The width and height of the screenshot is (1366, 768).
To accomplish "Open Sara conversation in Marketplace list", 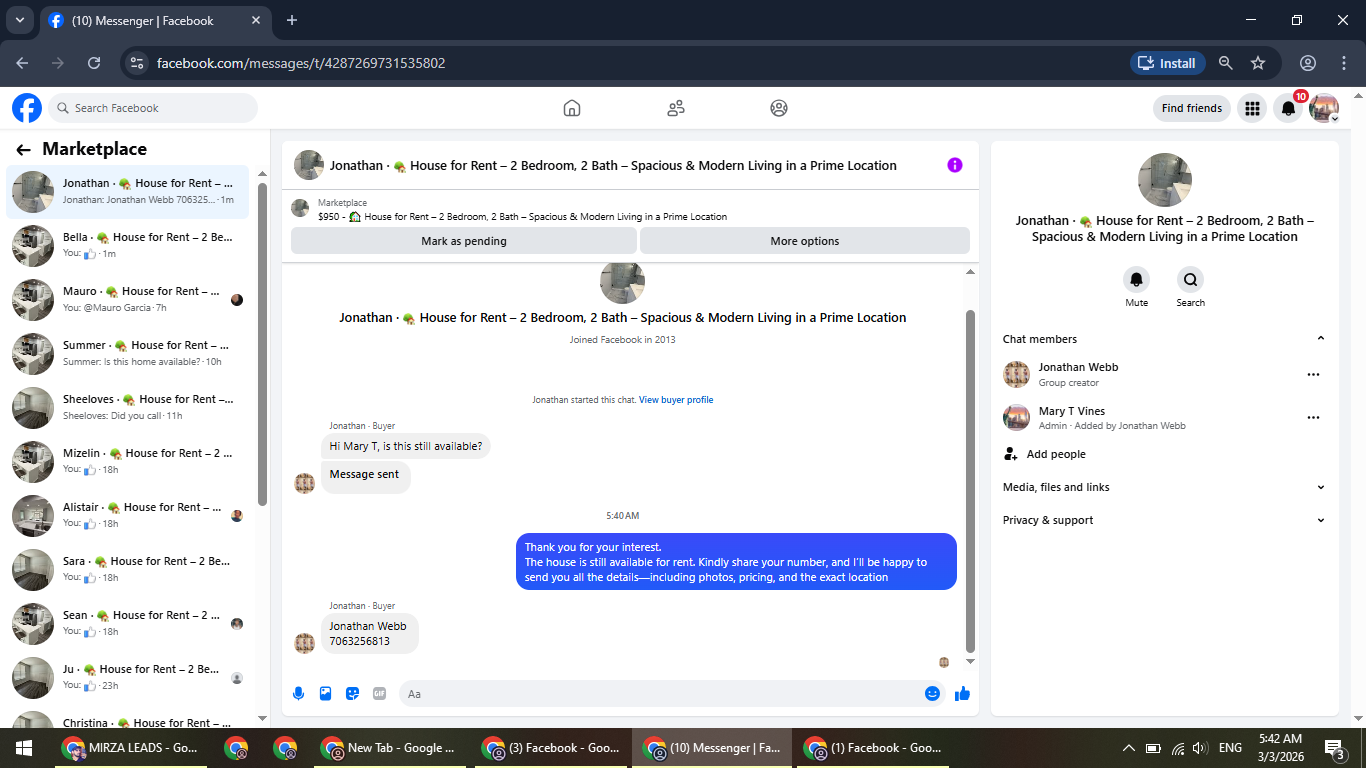I will click(x=128, y=570).
